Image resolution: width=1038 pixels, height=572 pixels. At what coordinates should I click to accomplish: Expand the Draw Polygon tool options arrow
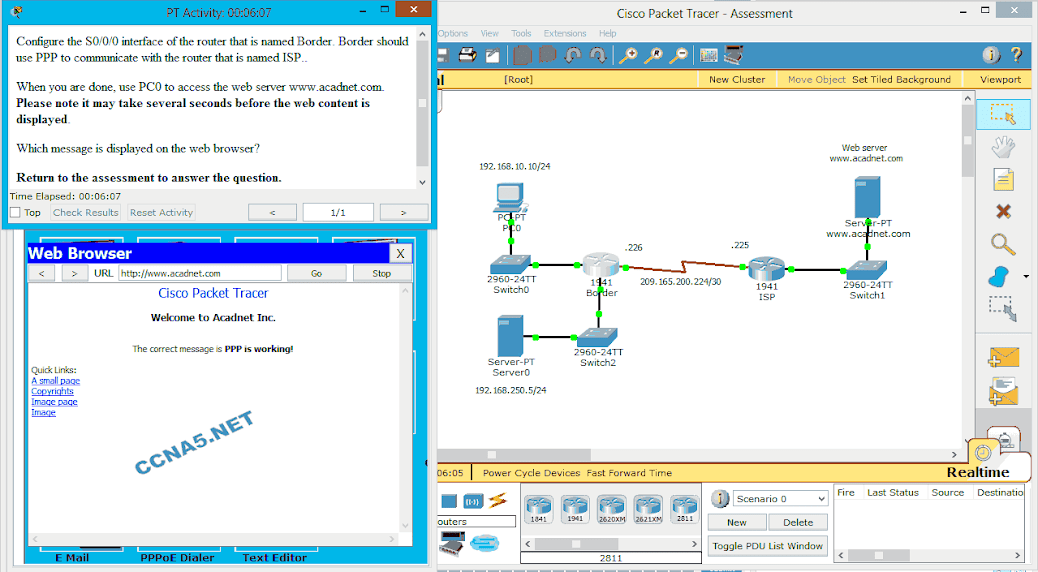point(1026,276)
